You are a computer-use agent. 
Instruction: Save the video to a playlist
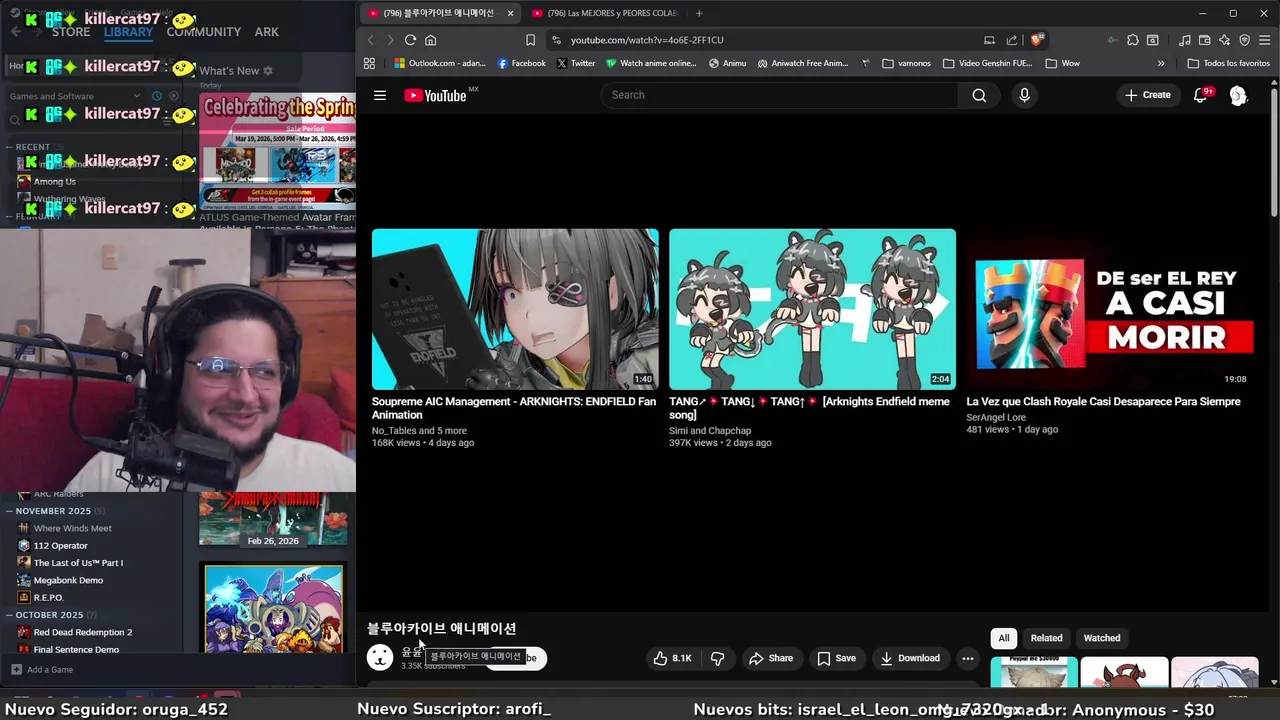(836, 658)
